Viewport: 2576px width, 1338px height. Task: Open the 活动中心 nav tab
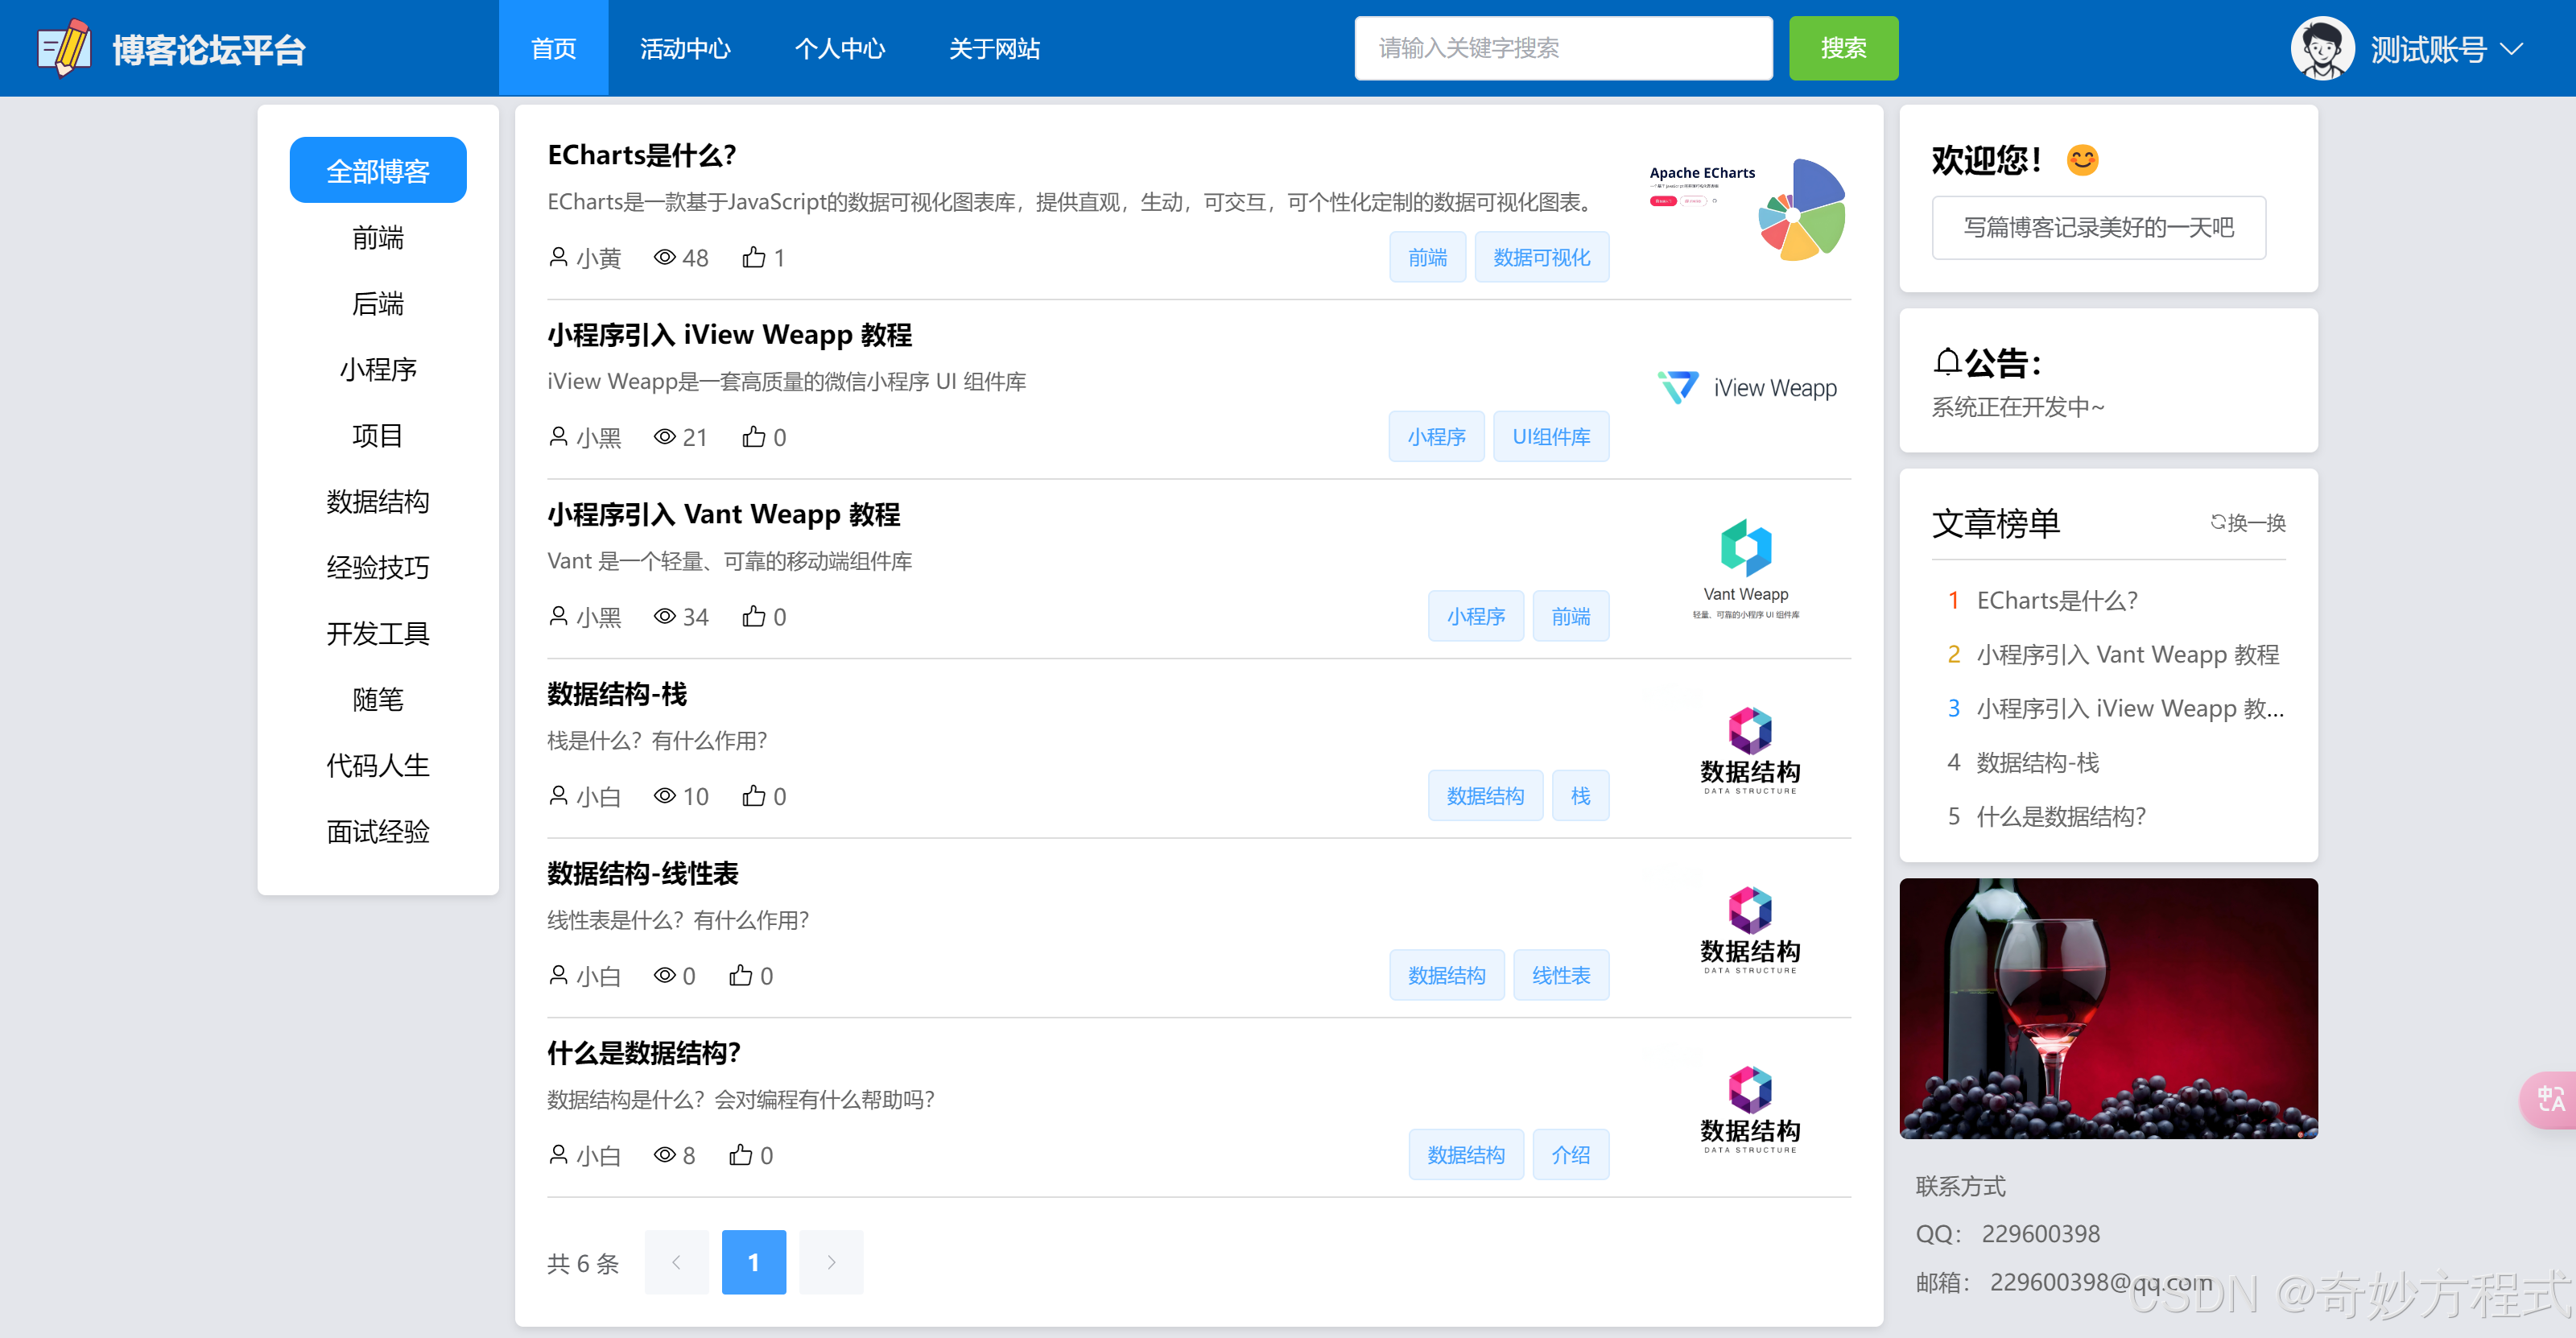(x=685, y=48)
